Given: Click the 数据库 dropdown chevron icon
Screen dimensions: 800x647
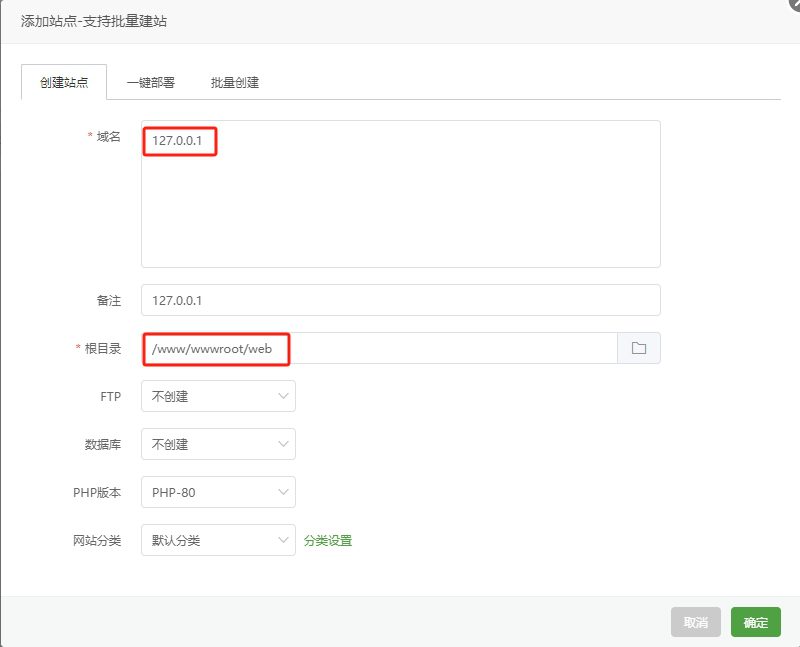Looking at the screenshot, I should coord(282,444).
